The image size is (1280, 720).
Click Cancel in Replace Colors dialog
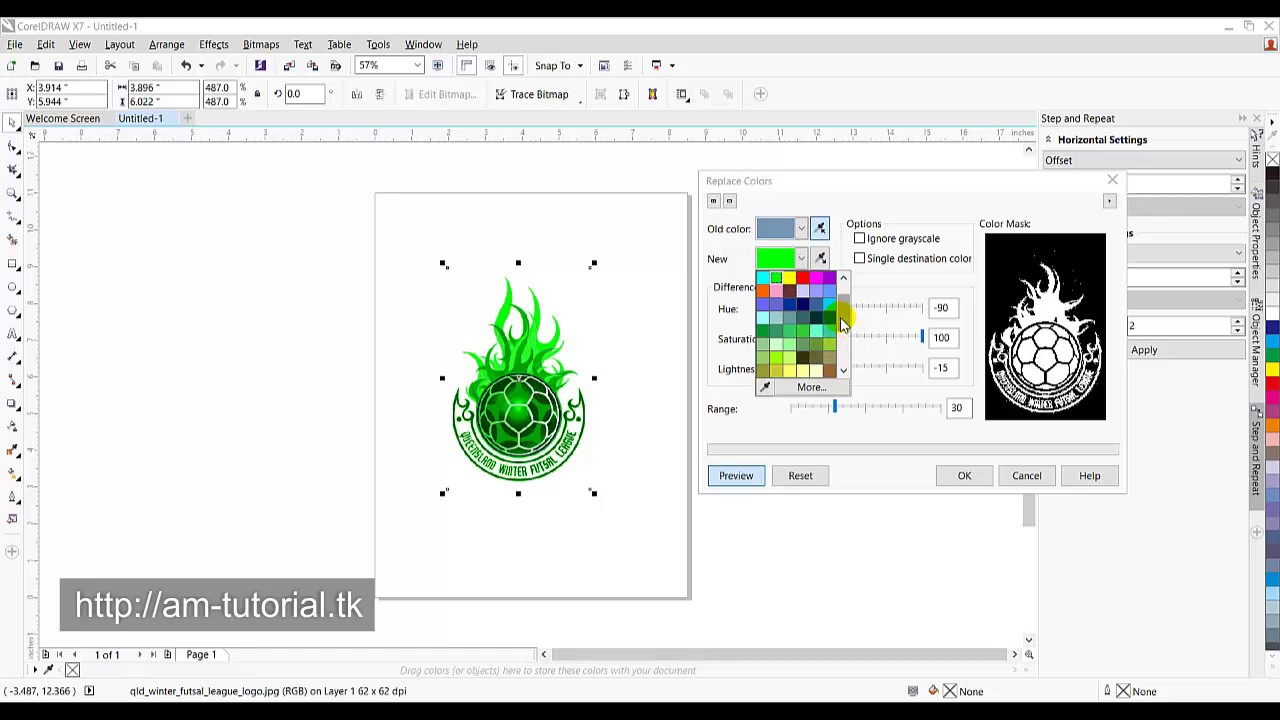pyautogui.click(x=1027, y=476)
